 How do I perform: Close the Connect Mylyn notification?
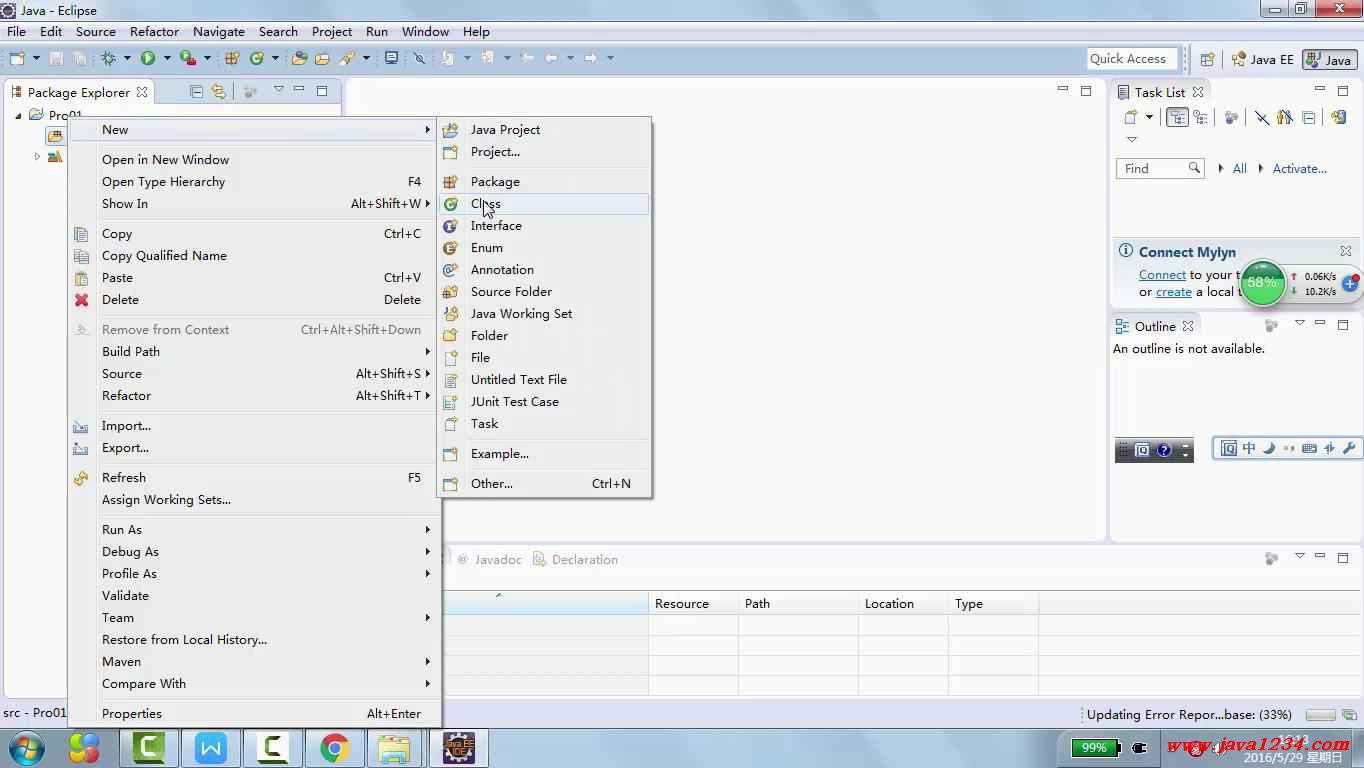(1346, 251)
